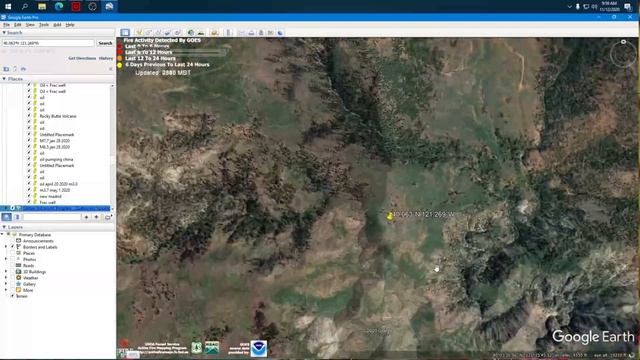Click the search places icon under Places list
Image resolution: width=640 pixels, height=360 pixels.
tap(7, 217)
